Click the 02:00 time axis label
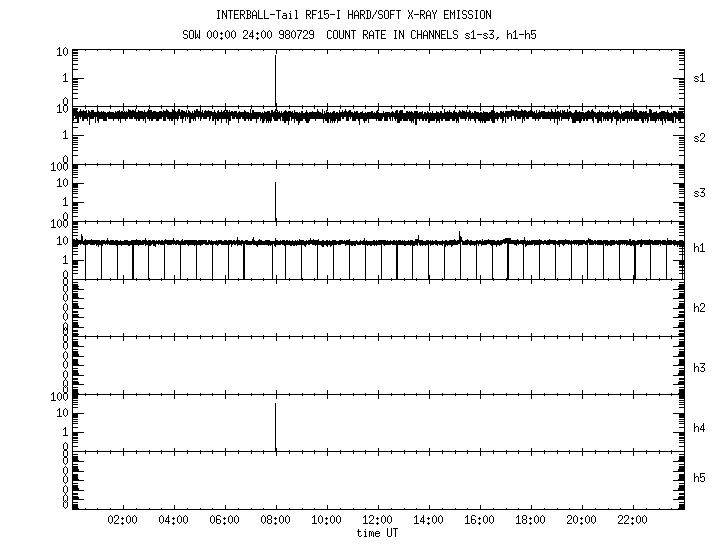The height and width of the screenshot is (550, 720). (x=123, y=521)
